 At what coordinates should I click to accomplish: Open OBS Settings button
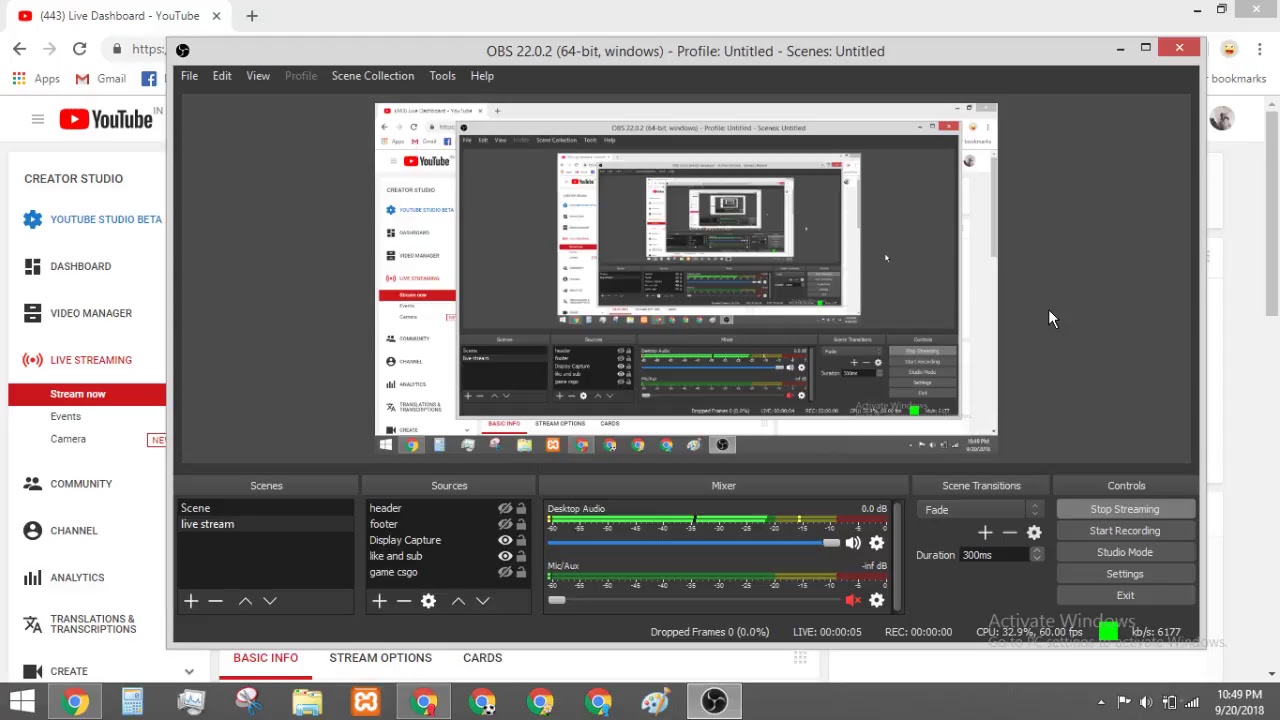point(1125,574)
